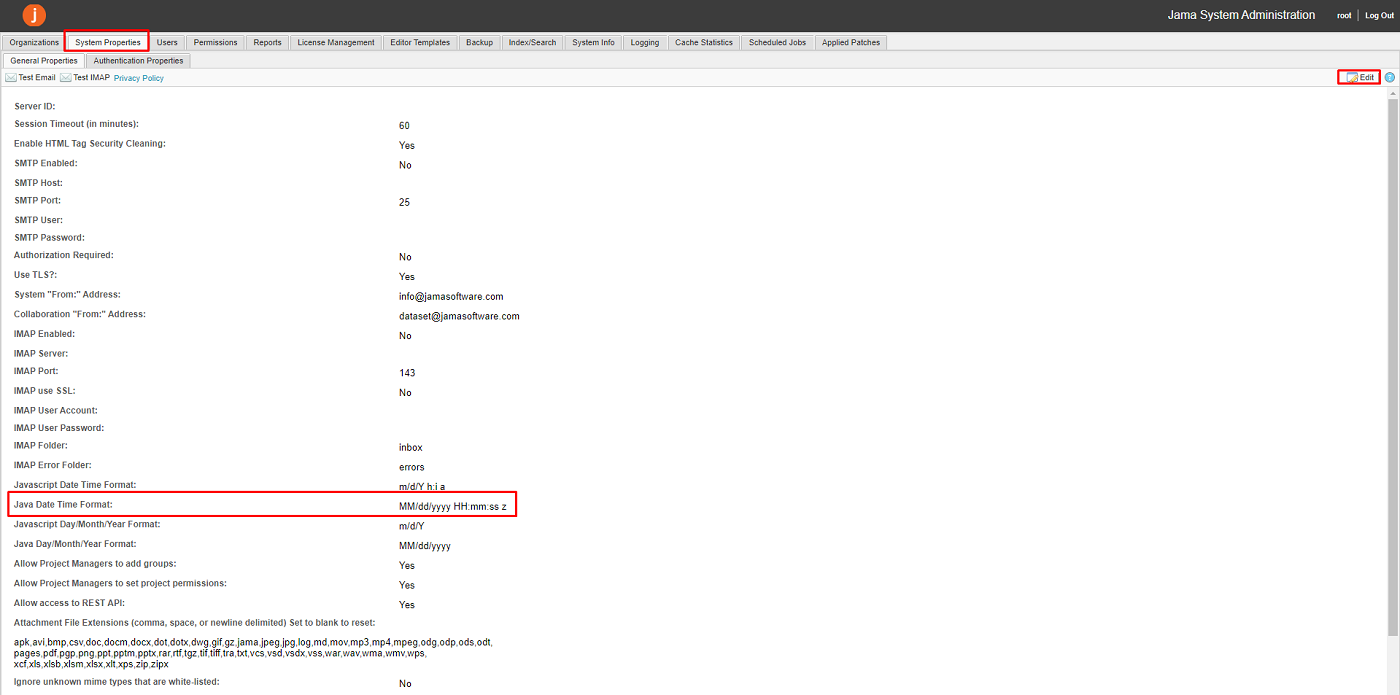The image size is (1400, 695).
Task: Click the Jama logo icon
Action: point(35,15)
